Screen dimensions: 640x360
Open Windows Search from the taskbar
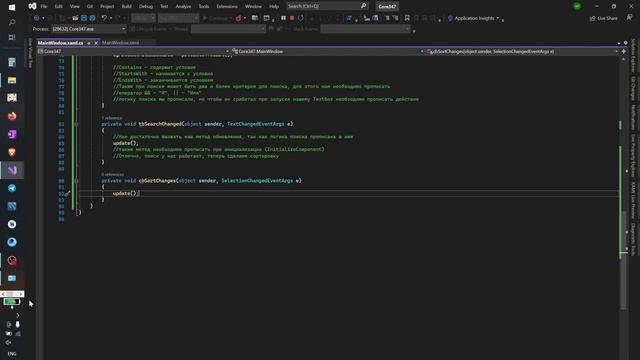pyautogui.click(x=12, y=22)
